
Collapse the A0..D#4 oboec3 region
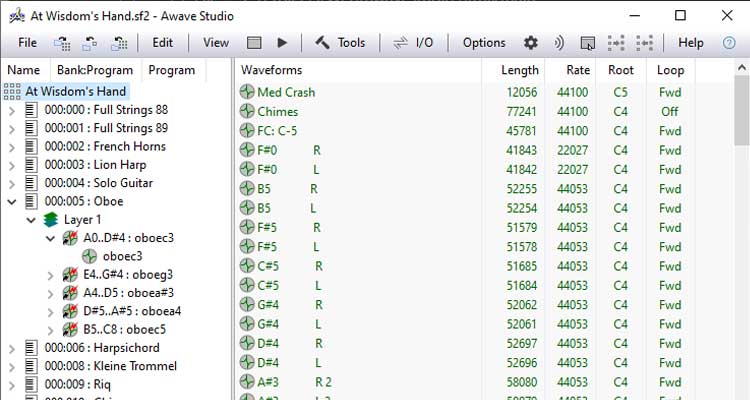click(50, 238)
